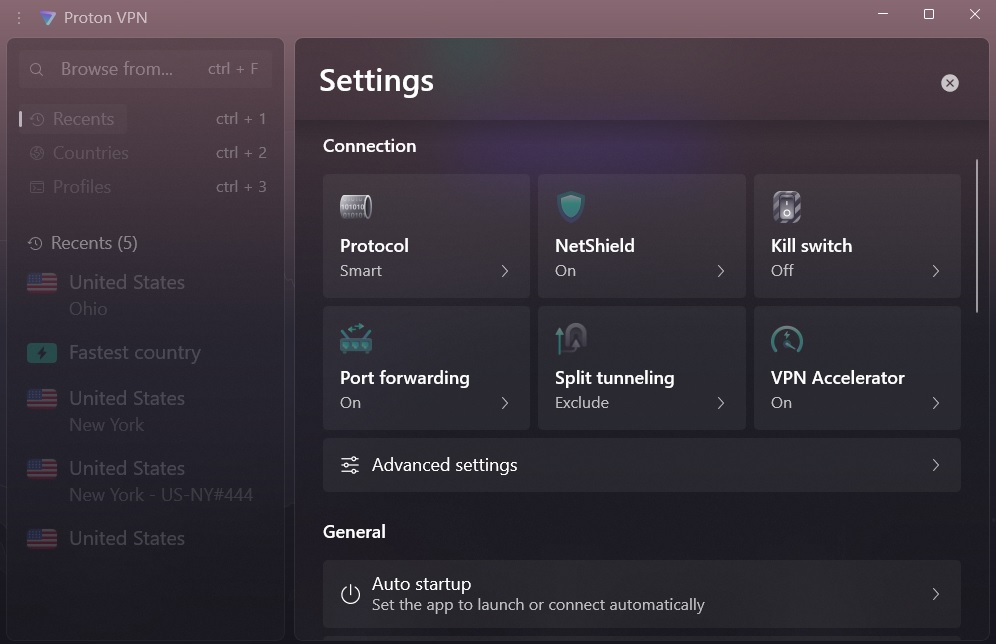Open the Profiles section

click(84, 186)
